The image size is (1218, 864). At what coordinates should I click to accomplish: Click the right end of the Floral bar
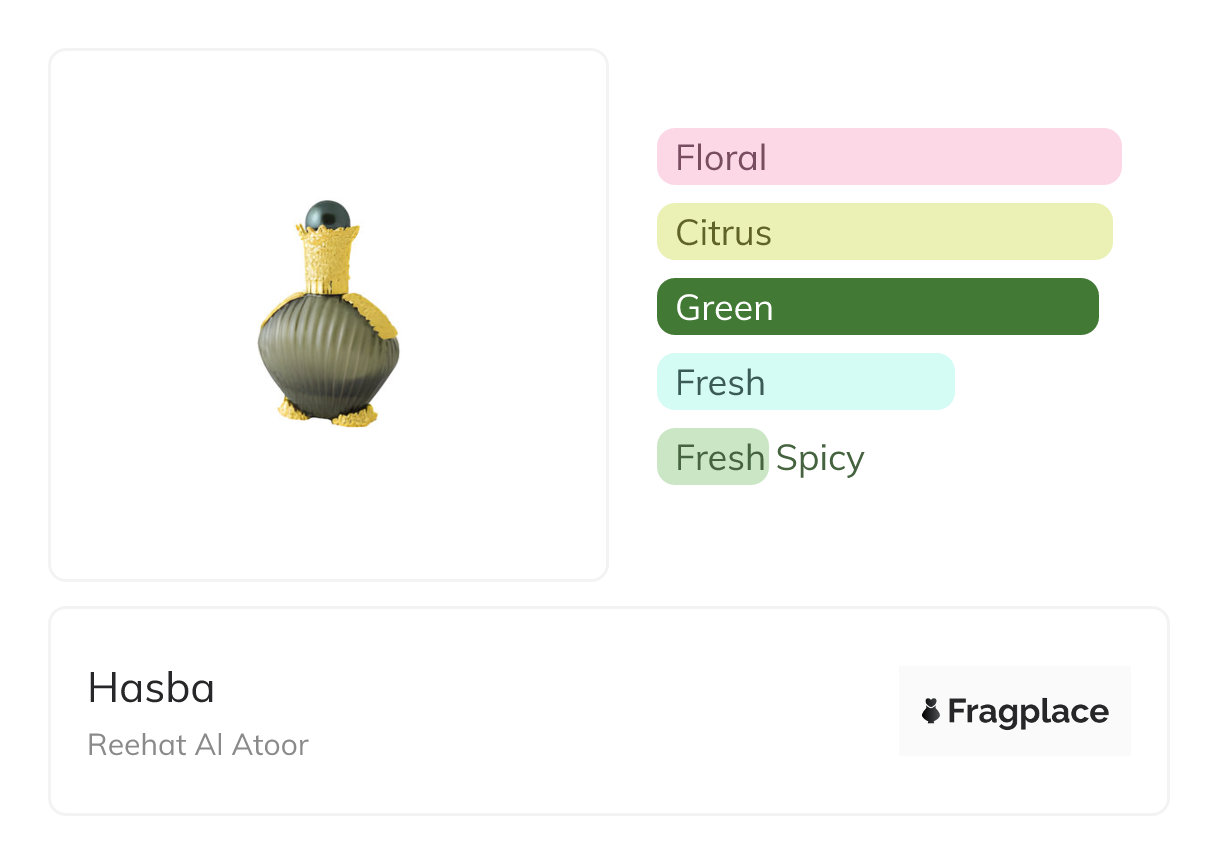pos(1108,157)
